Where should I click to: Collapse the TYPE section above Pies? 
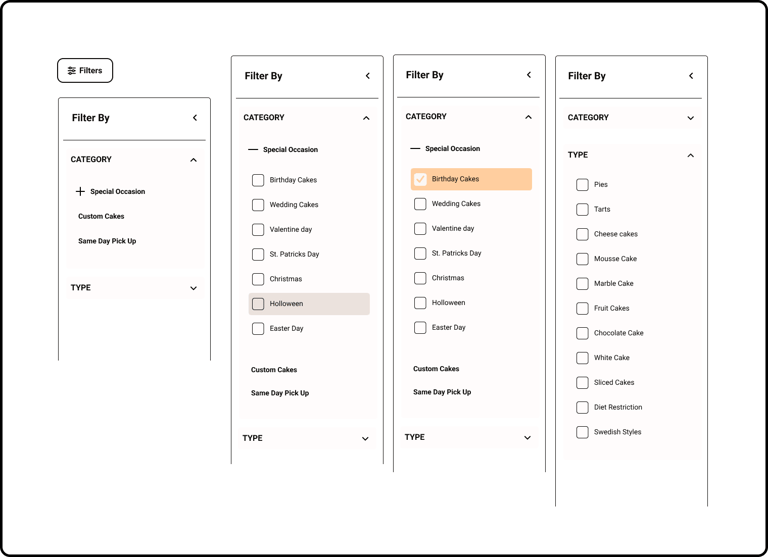point(691,155)
